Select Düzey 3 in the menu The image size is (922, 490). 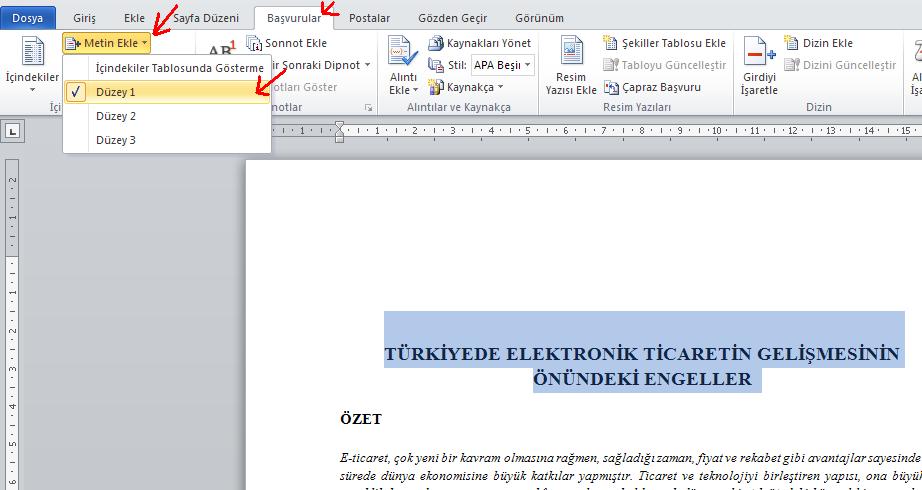pos(167,140)
